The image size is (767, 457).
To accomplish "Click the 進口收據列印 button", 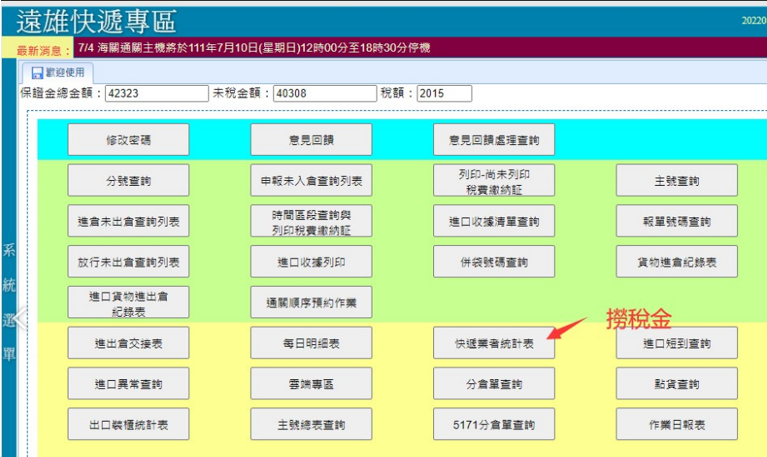I will pyautogui.click(x=310, y=262).
